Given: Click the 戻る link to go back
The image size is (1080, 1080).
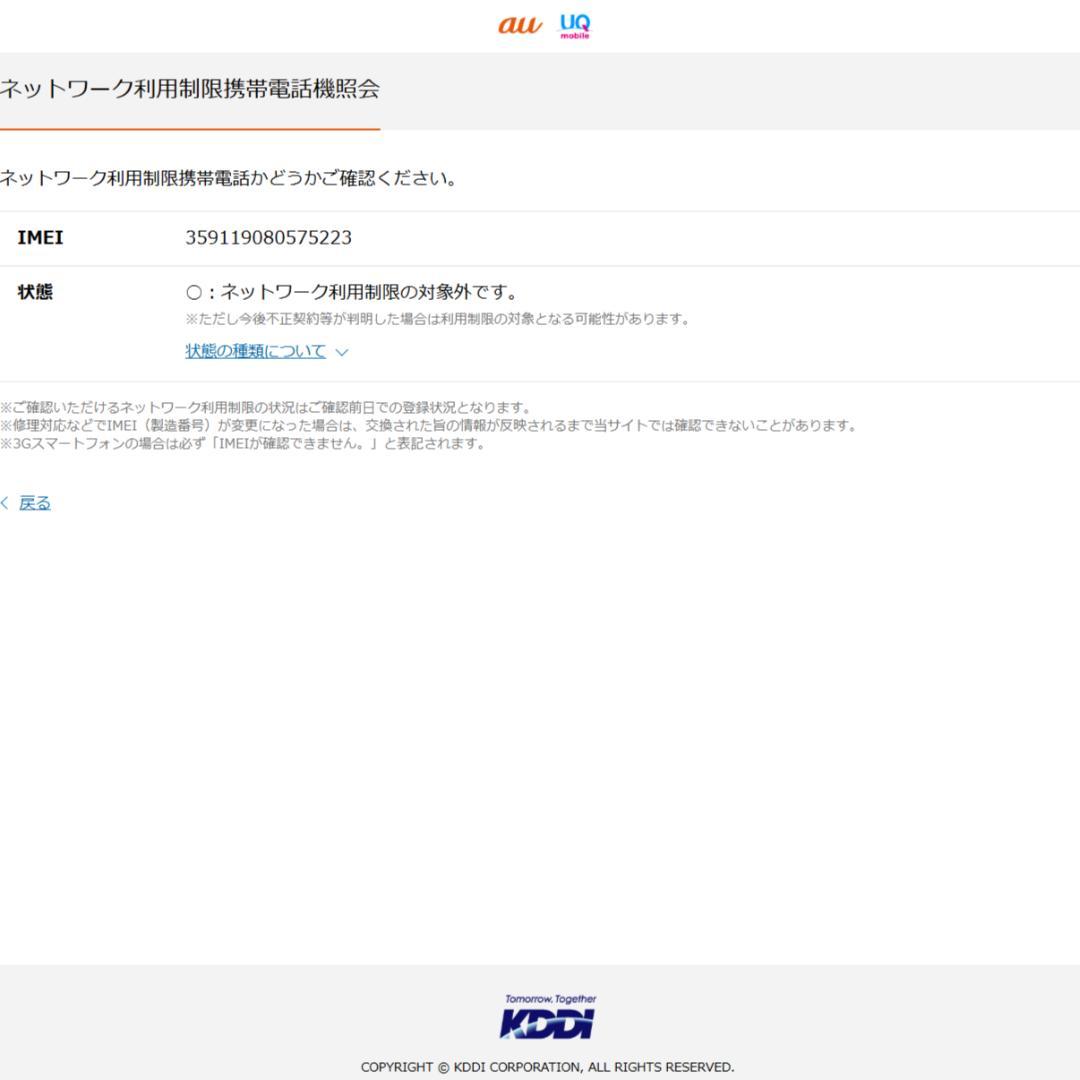Looking at the screenshot, I should click(x=35, y=502).
